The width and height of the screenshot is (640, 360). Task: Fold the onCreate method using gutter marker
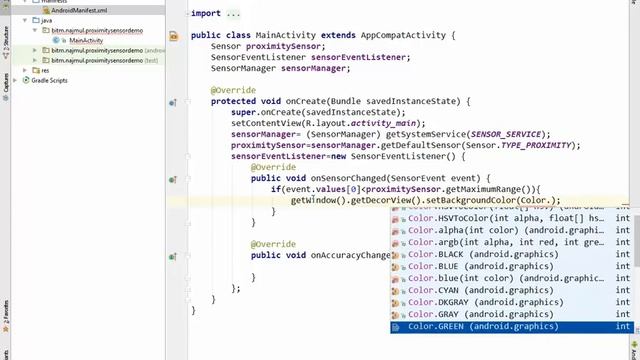coord(188,101)
